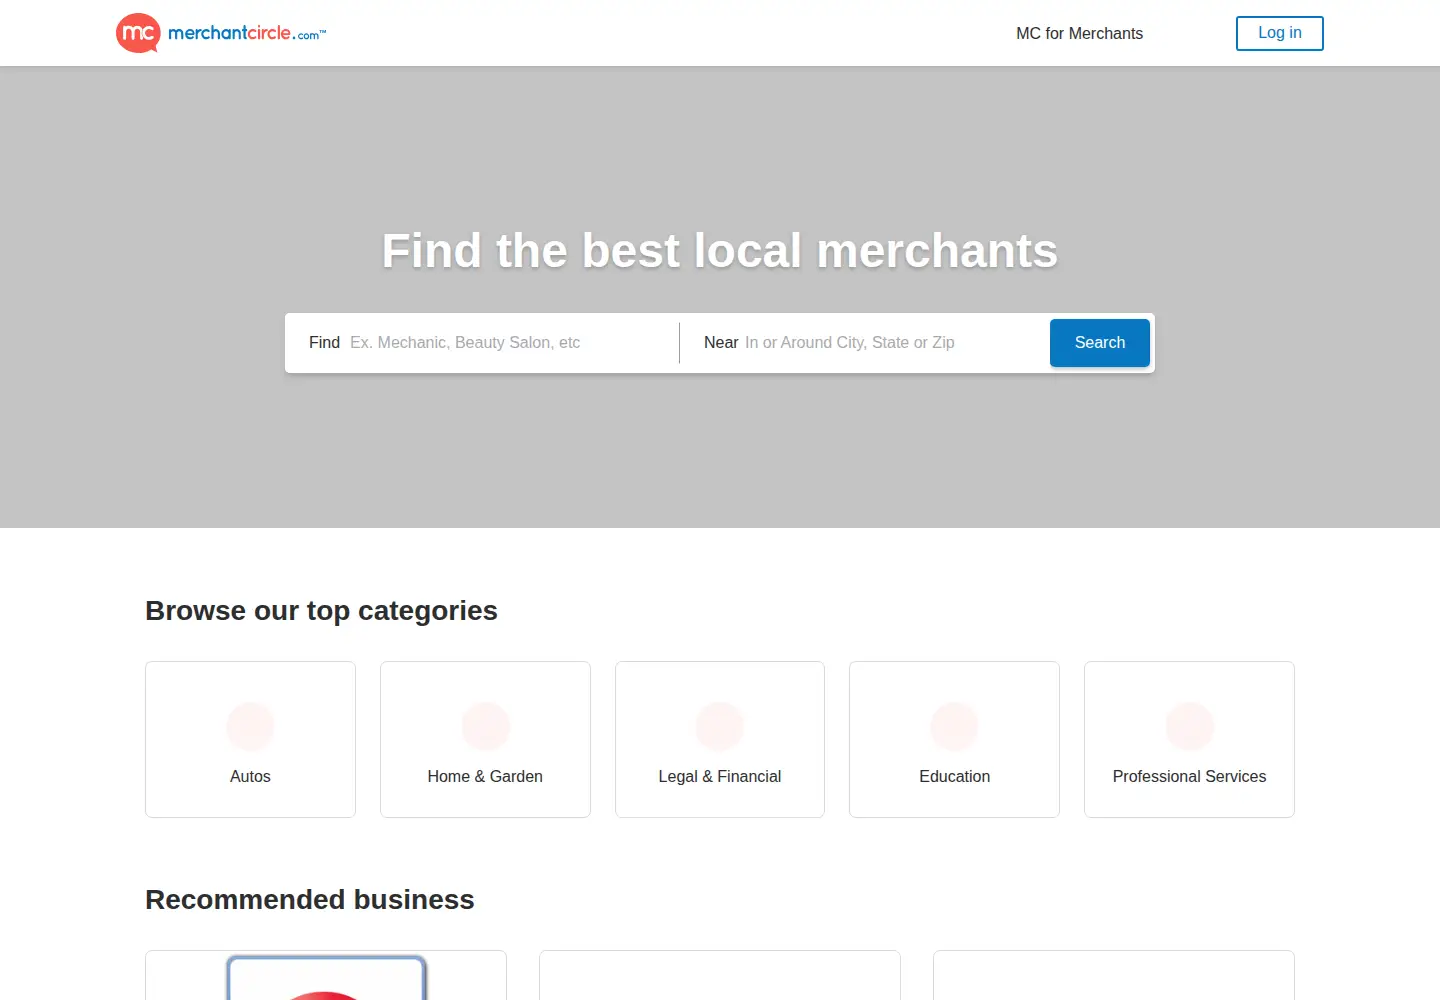Click the Log in button
Image resolution: width=1440 pixels, height=1000 pixels.
click(1280, 33)
